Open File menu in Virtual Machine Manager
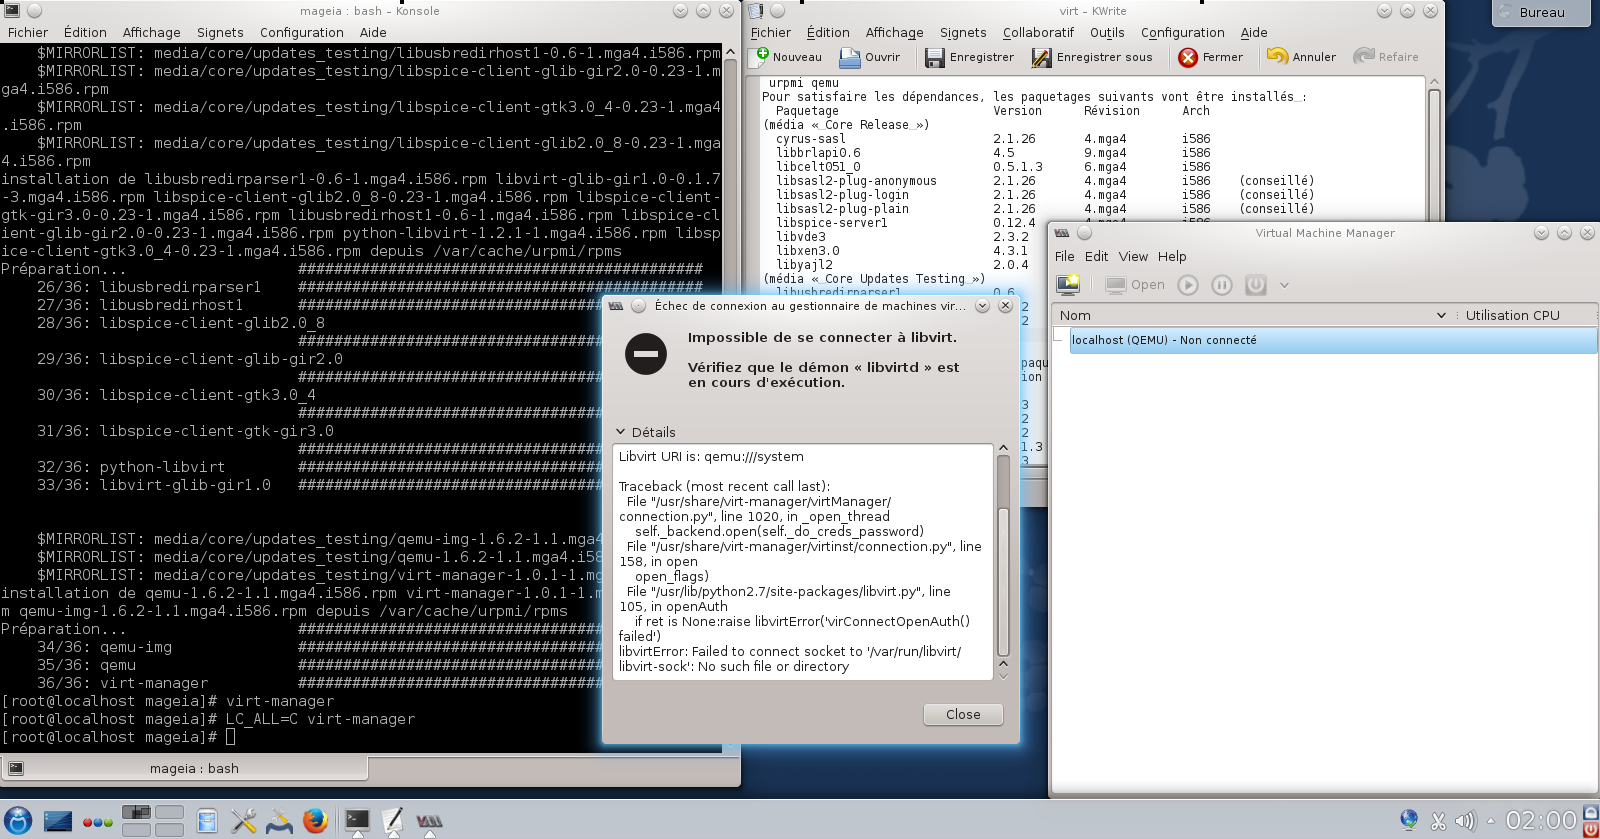Screen dimensions: 1600x839 point(1064,256)
